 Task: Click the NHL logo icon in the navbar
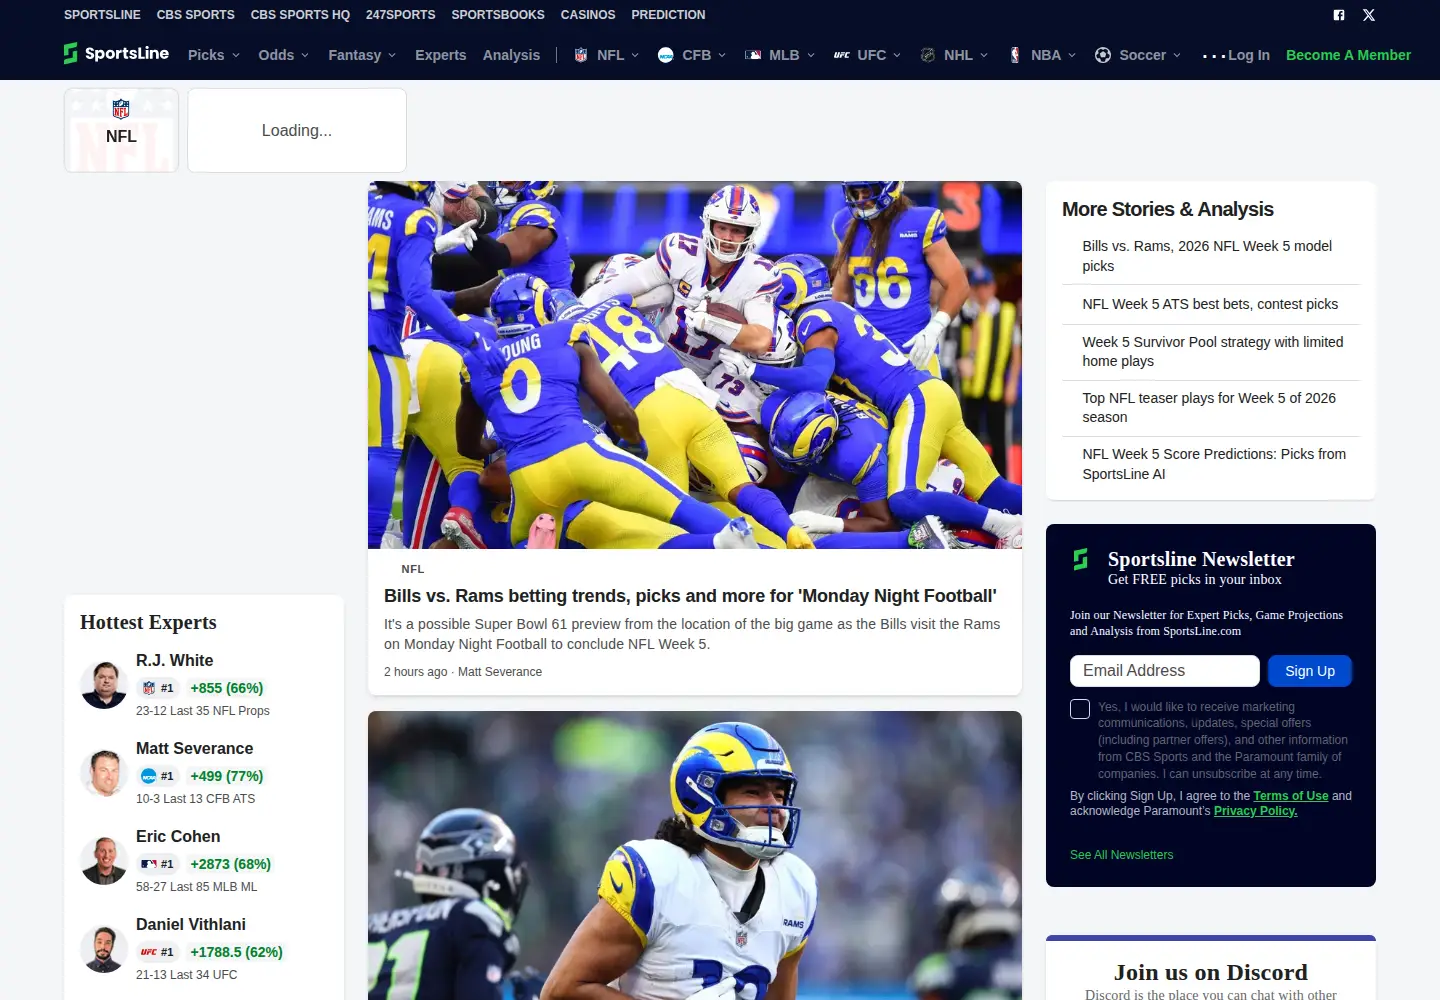pos(928,55)
